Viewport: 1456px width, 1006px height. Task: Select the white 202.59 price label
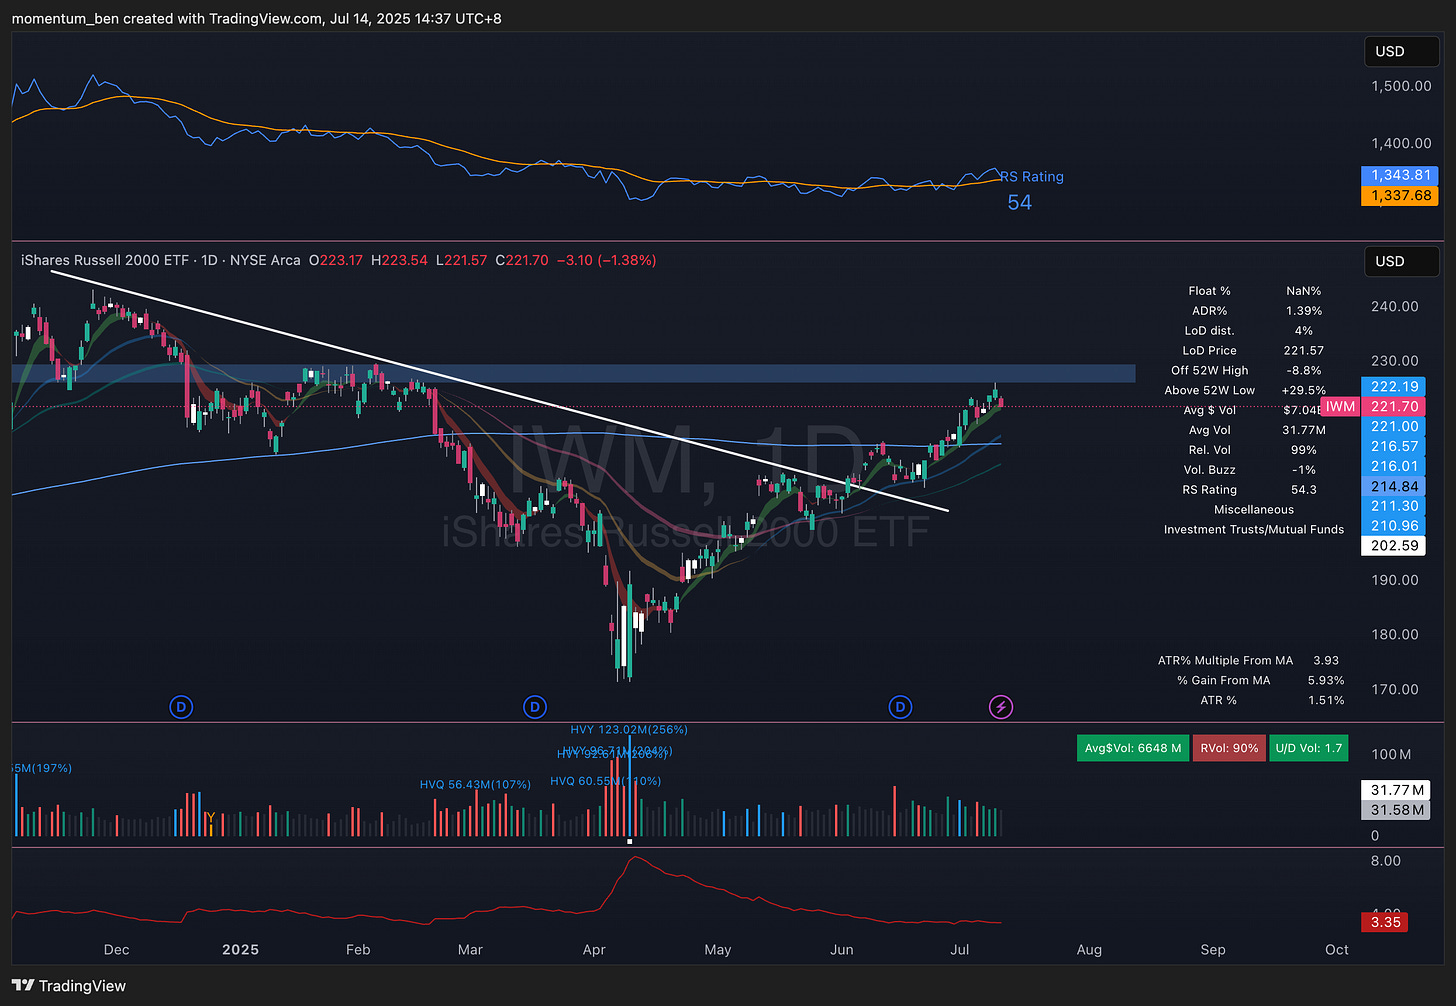[1394, 546]
